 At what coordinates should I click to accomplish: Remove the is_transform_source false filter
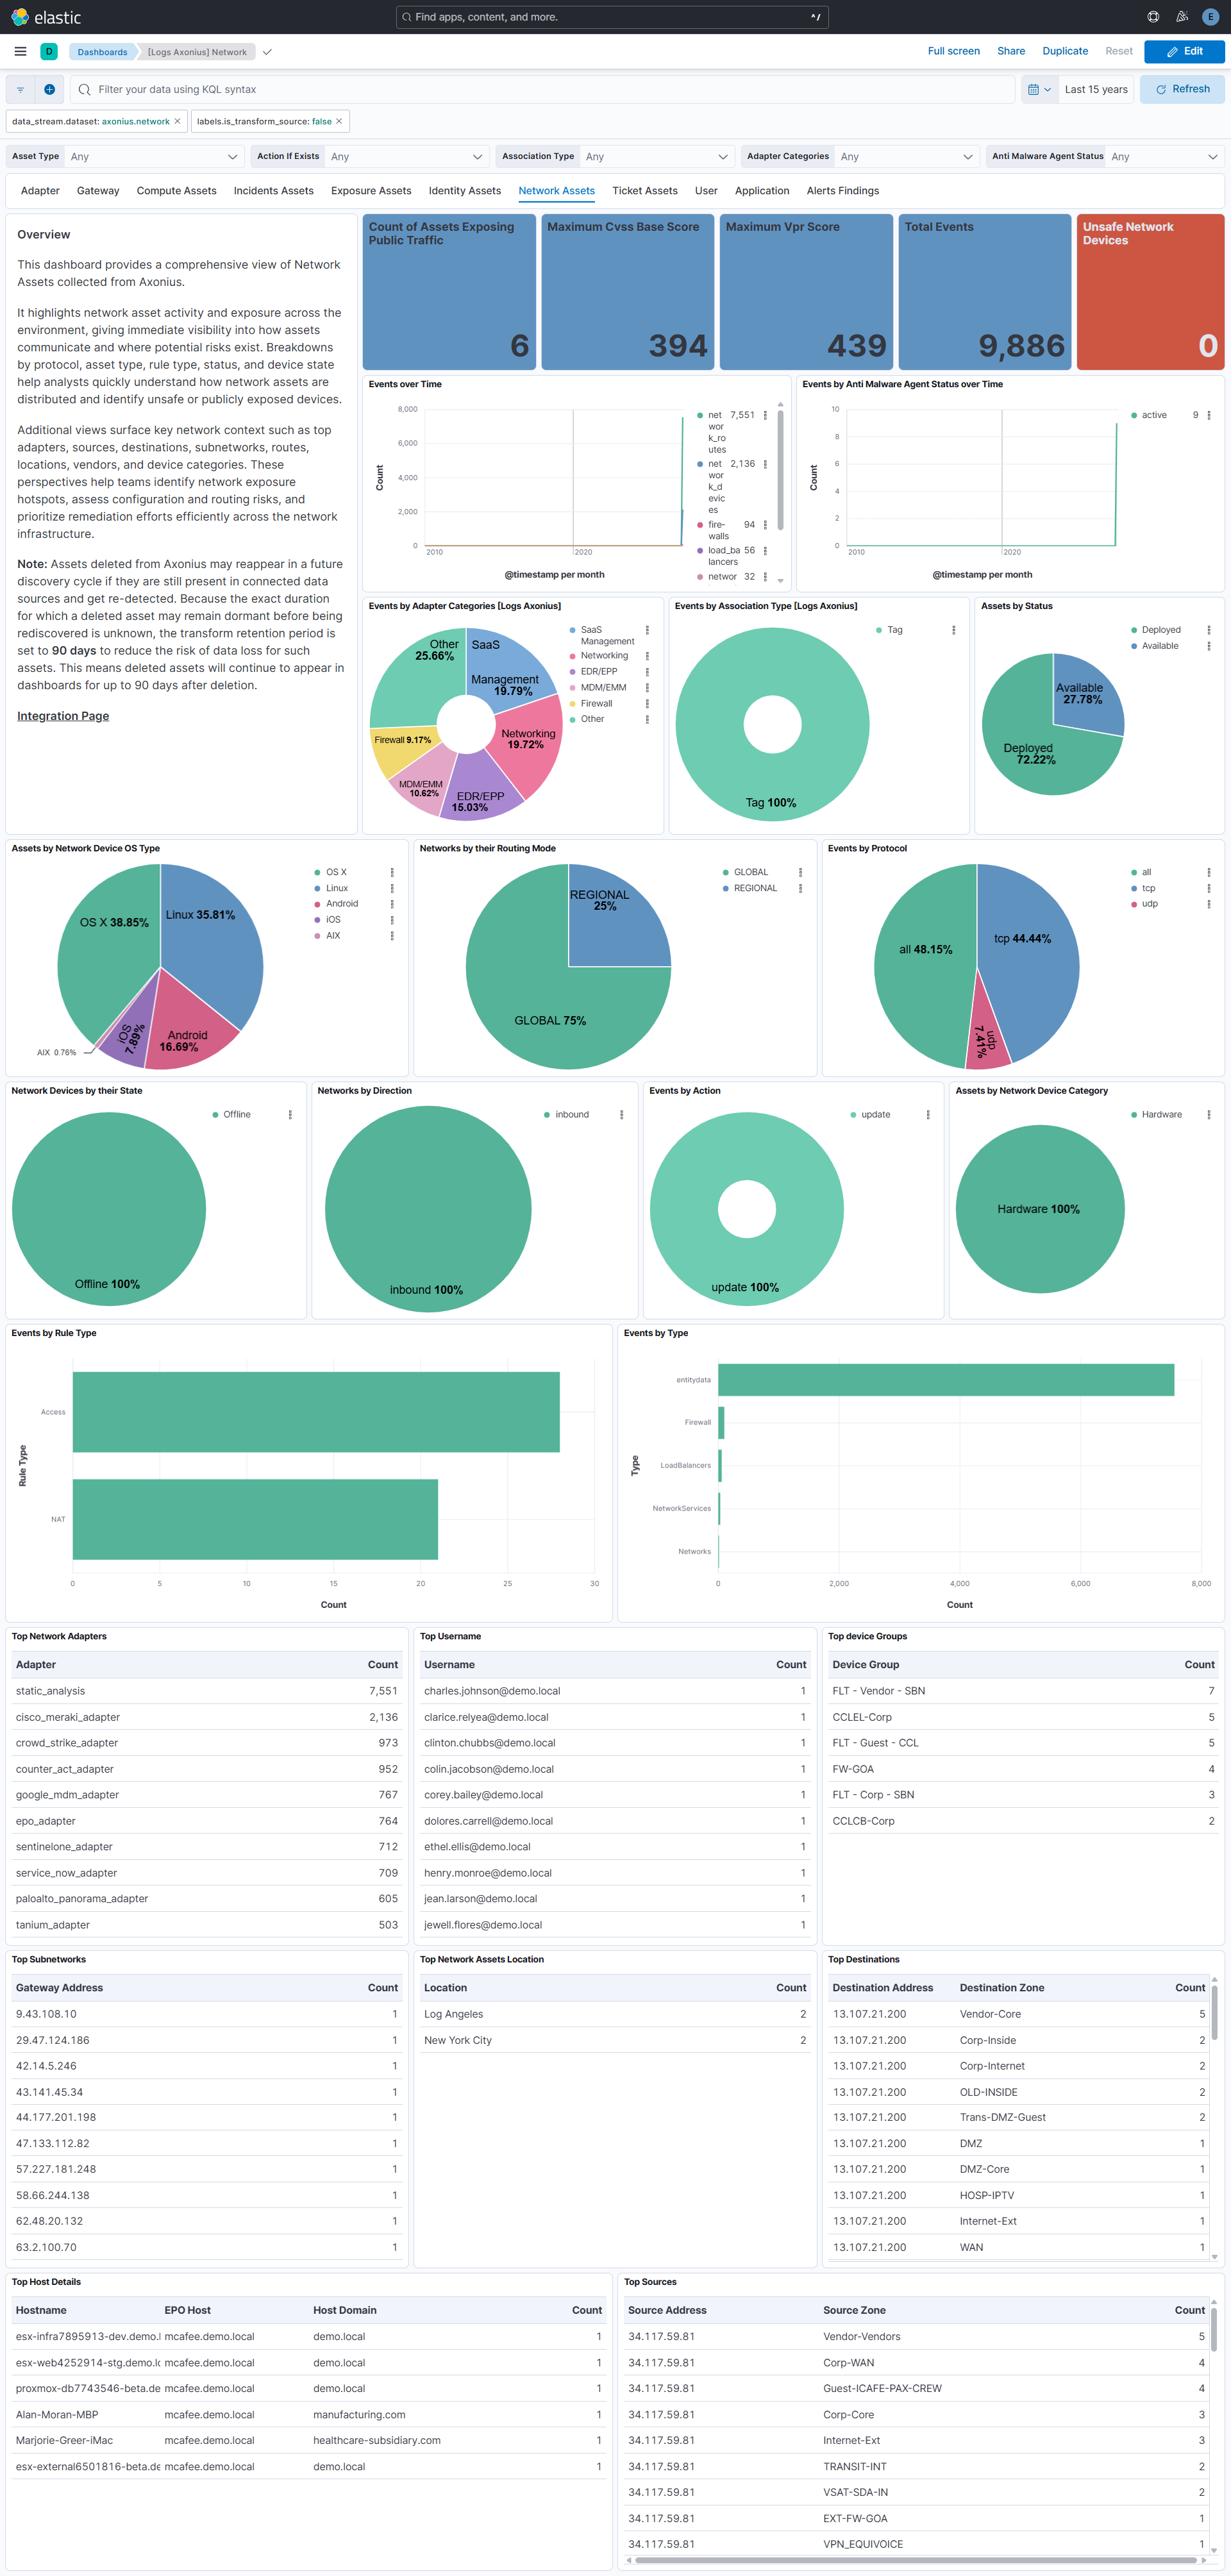tap(339, 121)
